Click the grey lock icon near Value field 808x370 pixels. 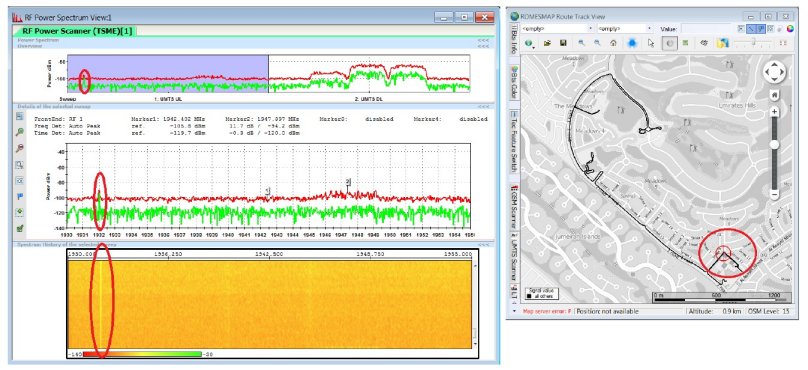tap(780, 29)
